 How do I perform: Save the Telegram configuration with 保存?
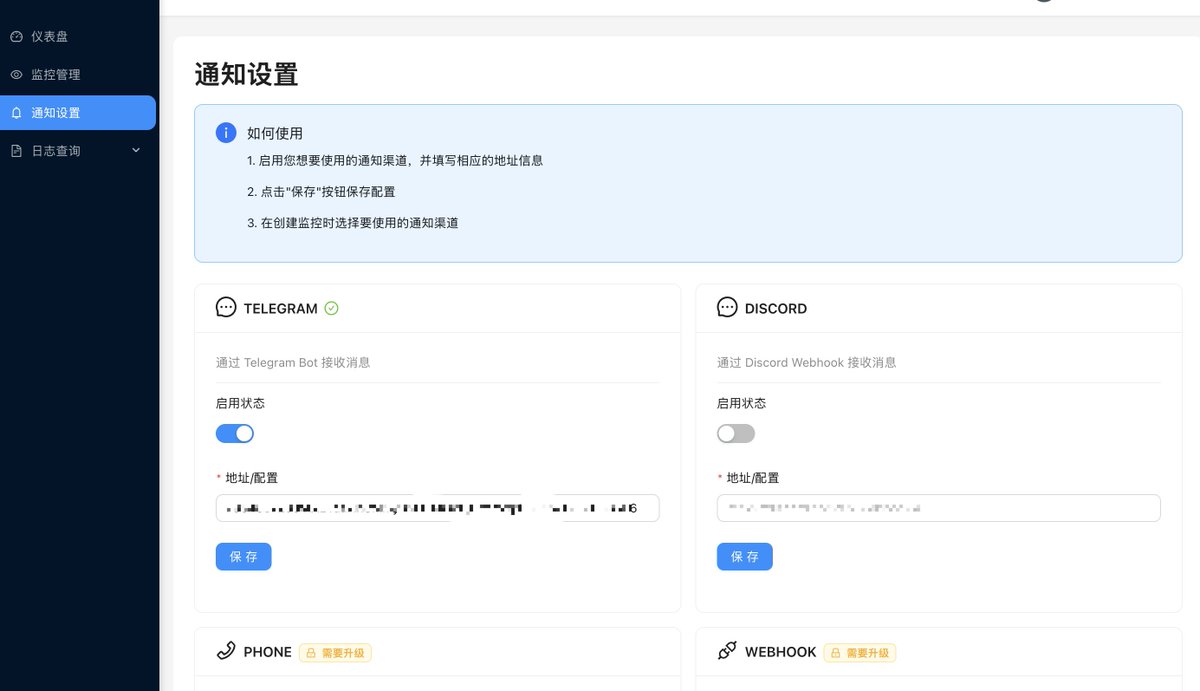point(243,556)
